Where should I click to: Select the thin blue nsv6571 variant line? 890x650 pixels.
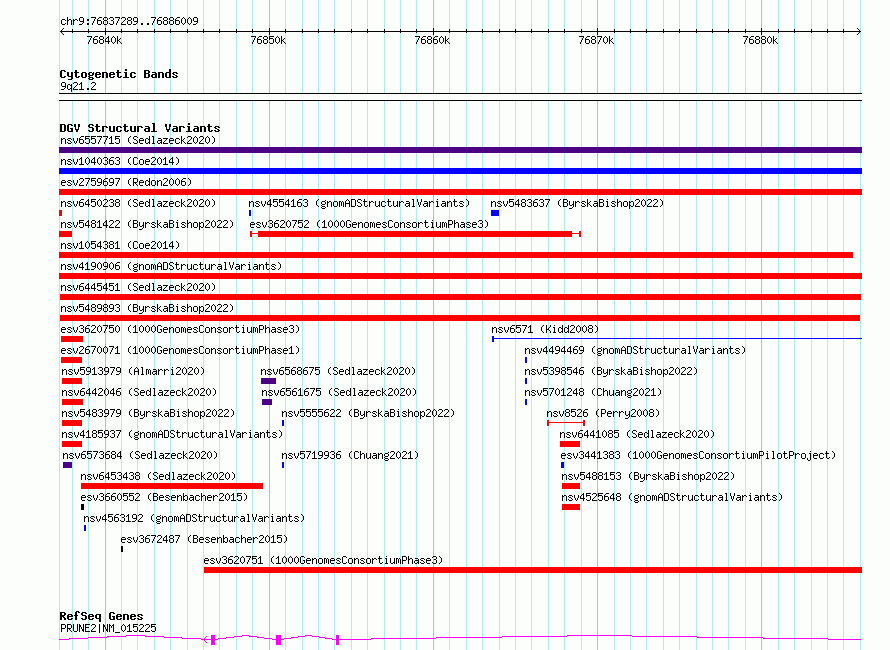click(x=677, y=339)
